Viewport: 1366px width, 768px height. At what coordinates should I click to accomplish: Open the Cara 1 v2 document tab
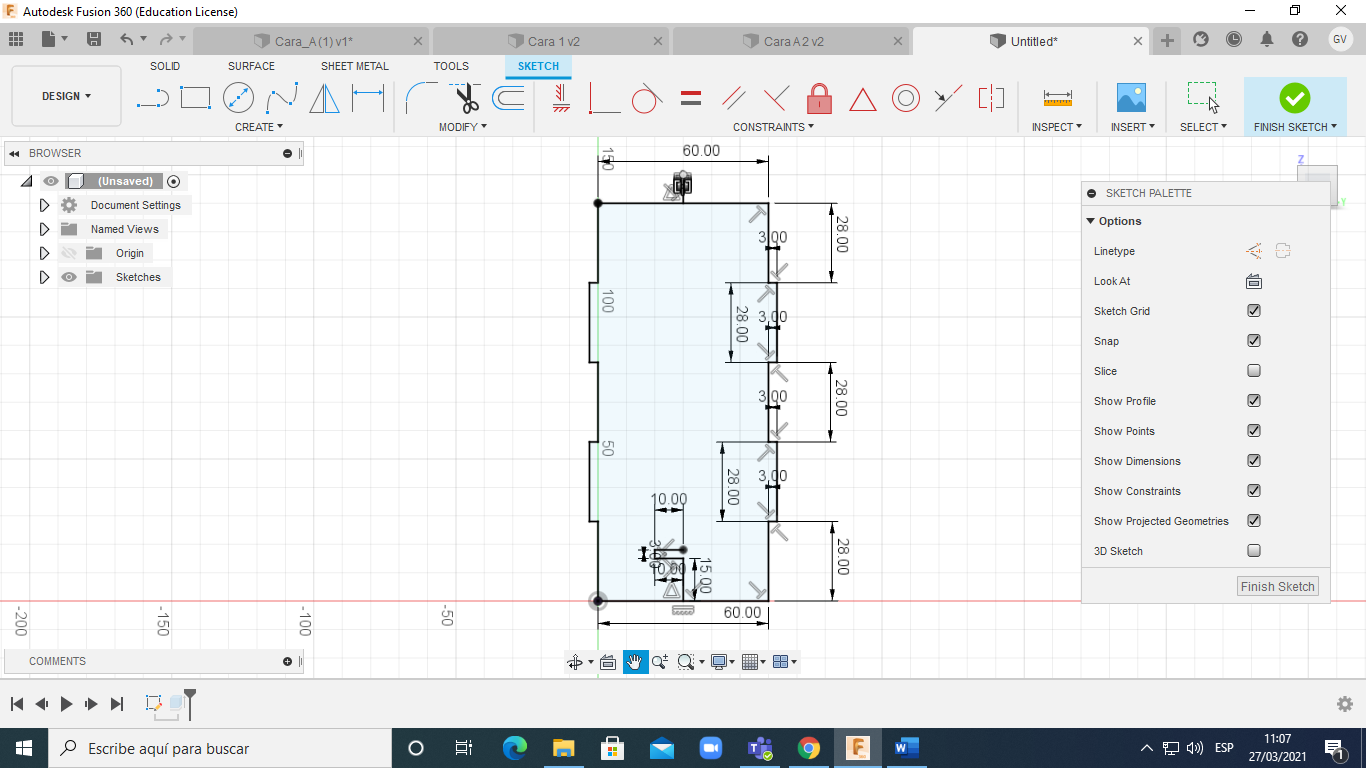click(x=551, y=41)
